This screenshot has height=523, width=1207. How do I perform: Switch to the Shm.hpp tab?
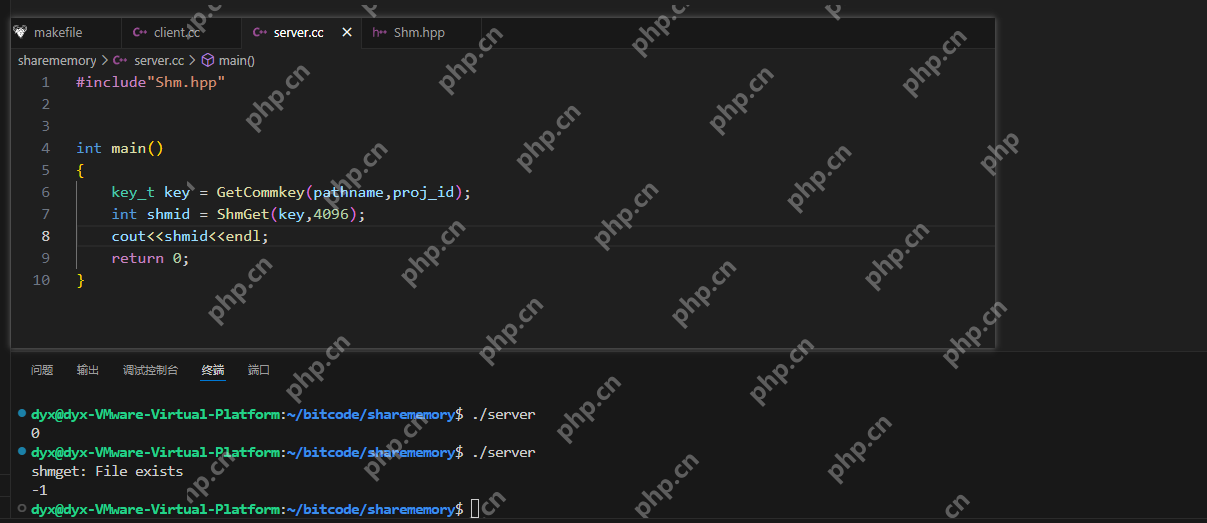click(418, 33)
